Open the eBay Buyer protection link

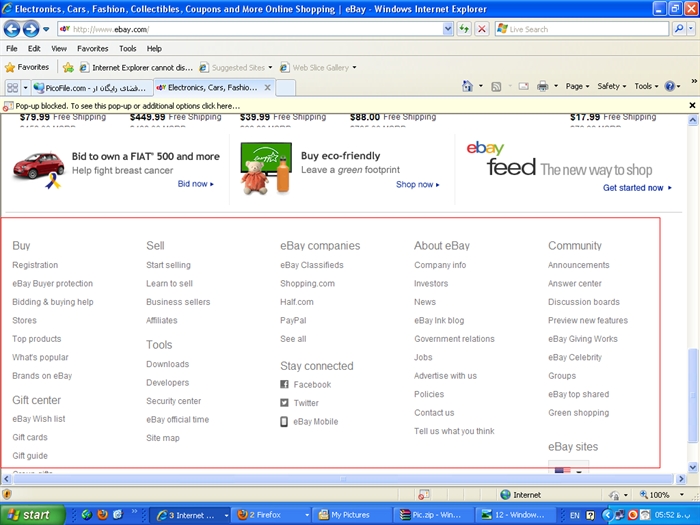point(53,283)
